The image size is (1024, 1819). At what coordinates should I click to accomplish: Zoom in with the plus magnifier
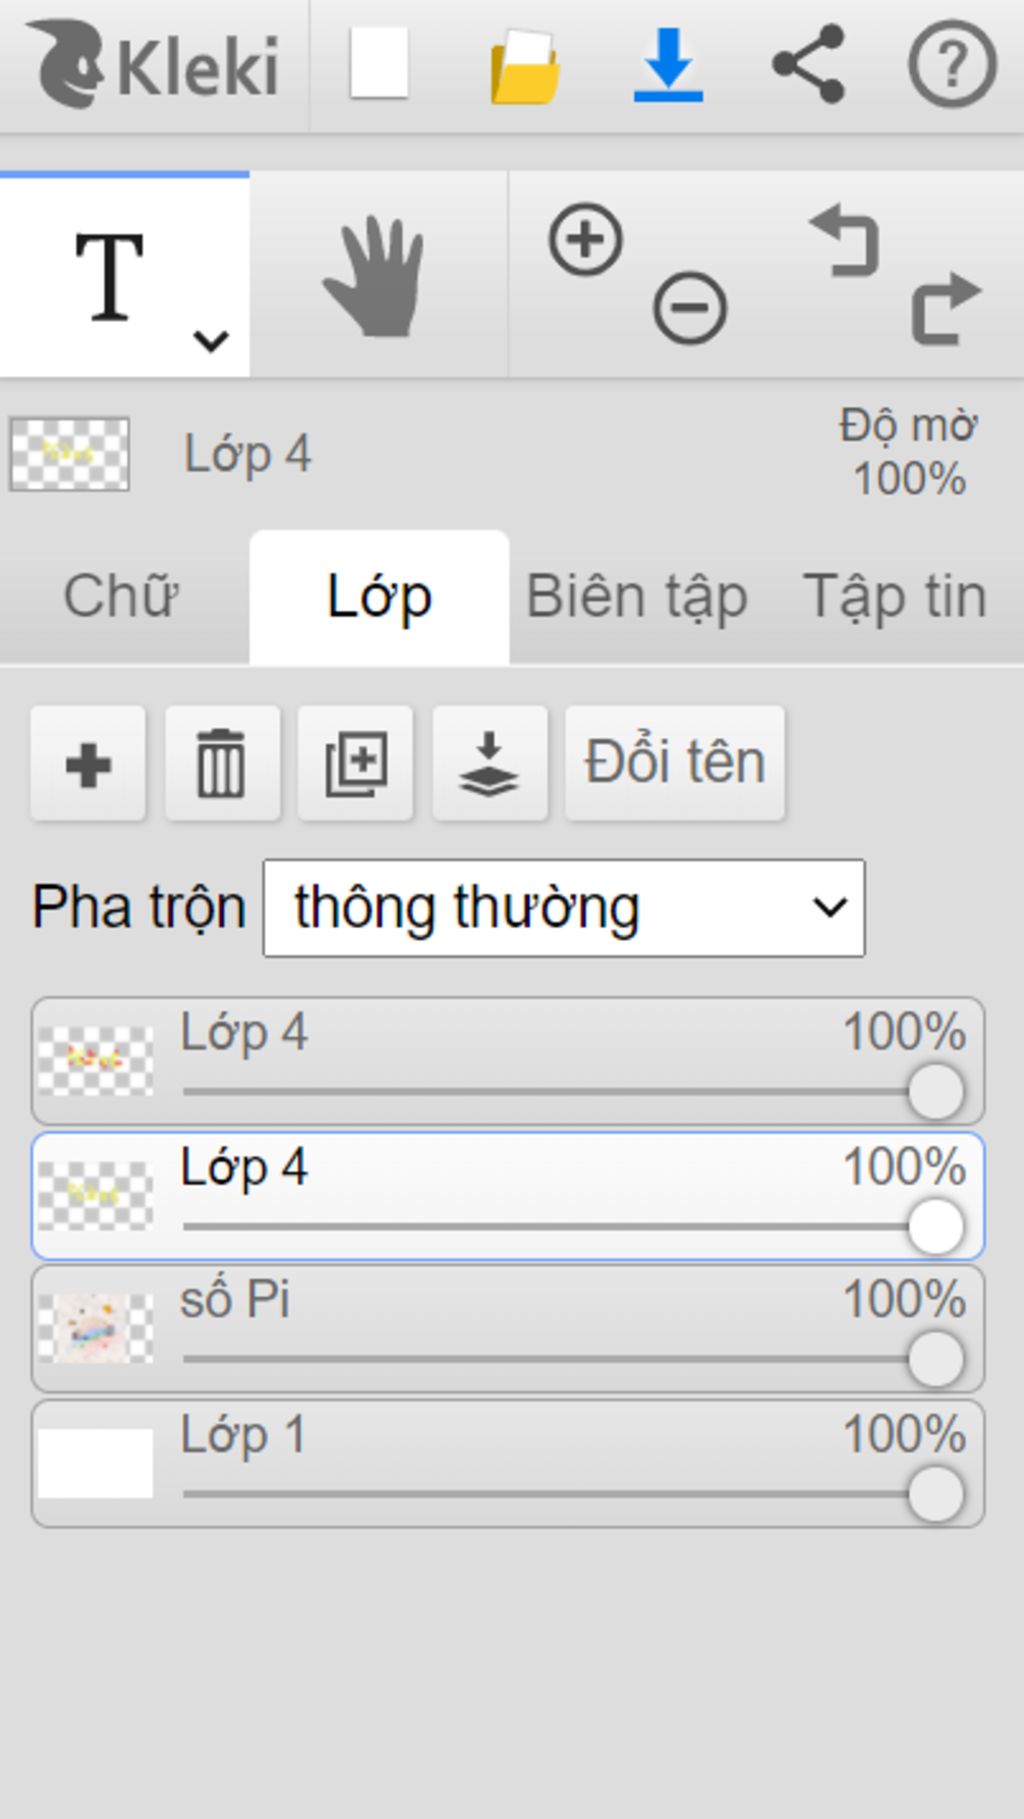[x=586, y=240]
